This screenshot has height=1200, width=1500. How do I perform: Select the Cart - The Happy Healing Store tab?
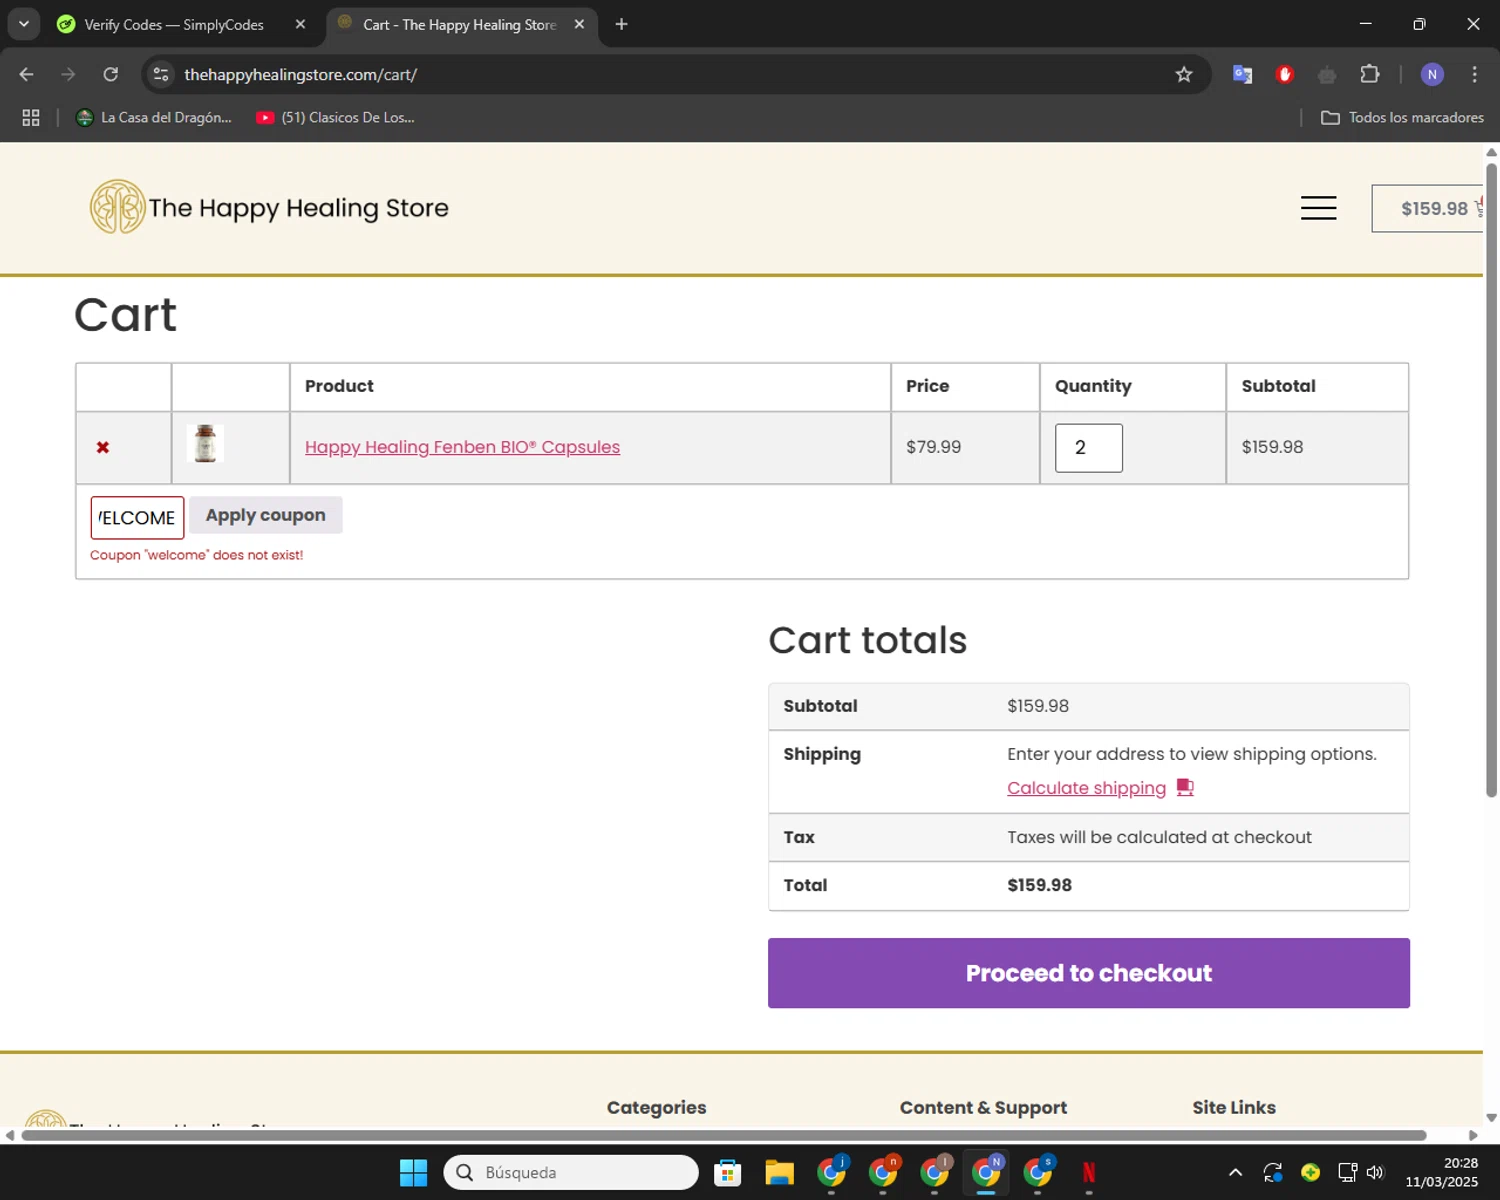(x=458, y=25)
